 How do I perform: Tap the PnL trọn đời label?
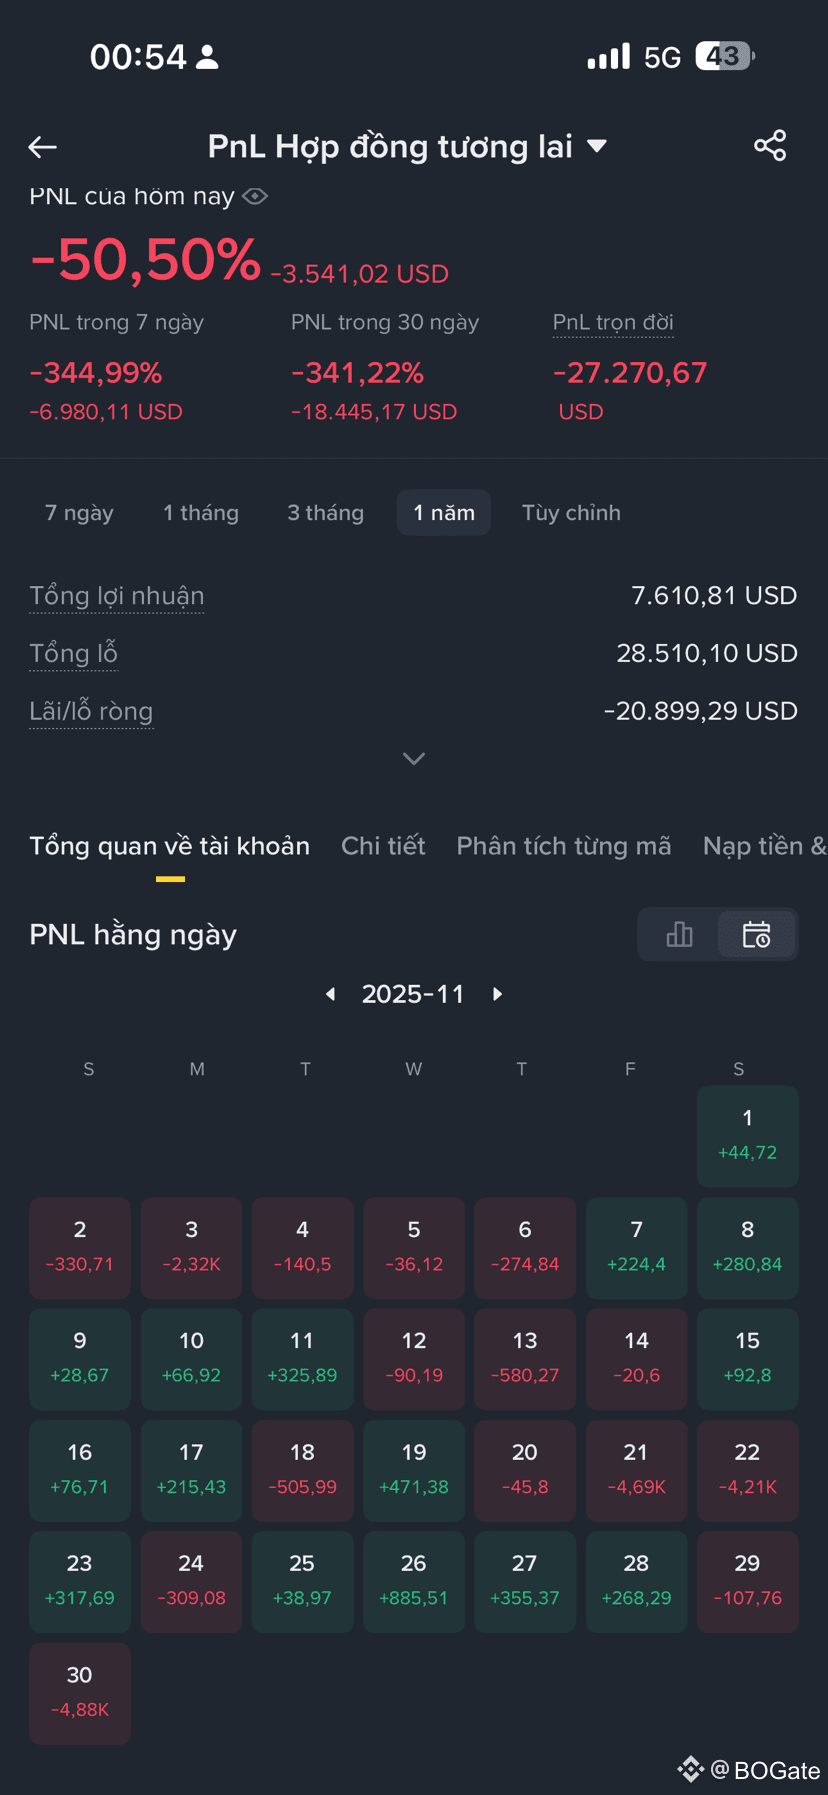(x=613, y=322)
